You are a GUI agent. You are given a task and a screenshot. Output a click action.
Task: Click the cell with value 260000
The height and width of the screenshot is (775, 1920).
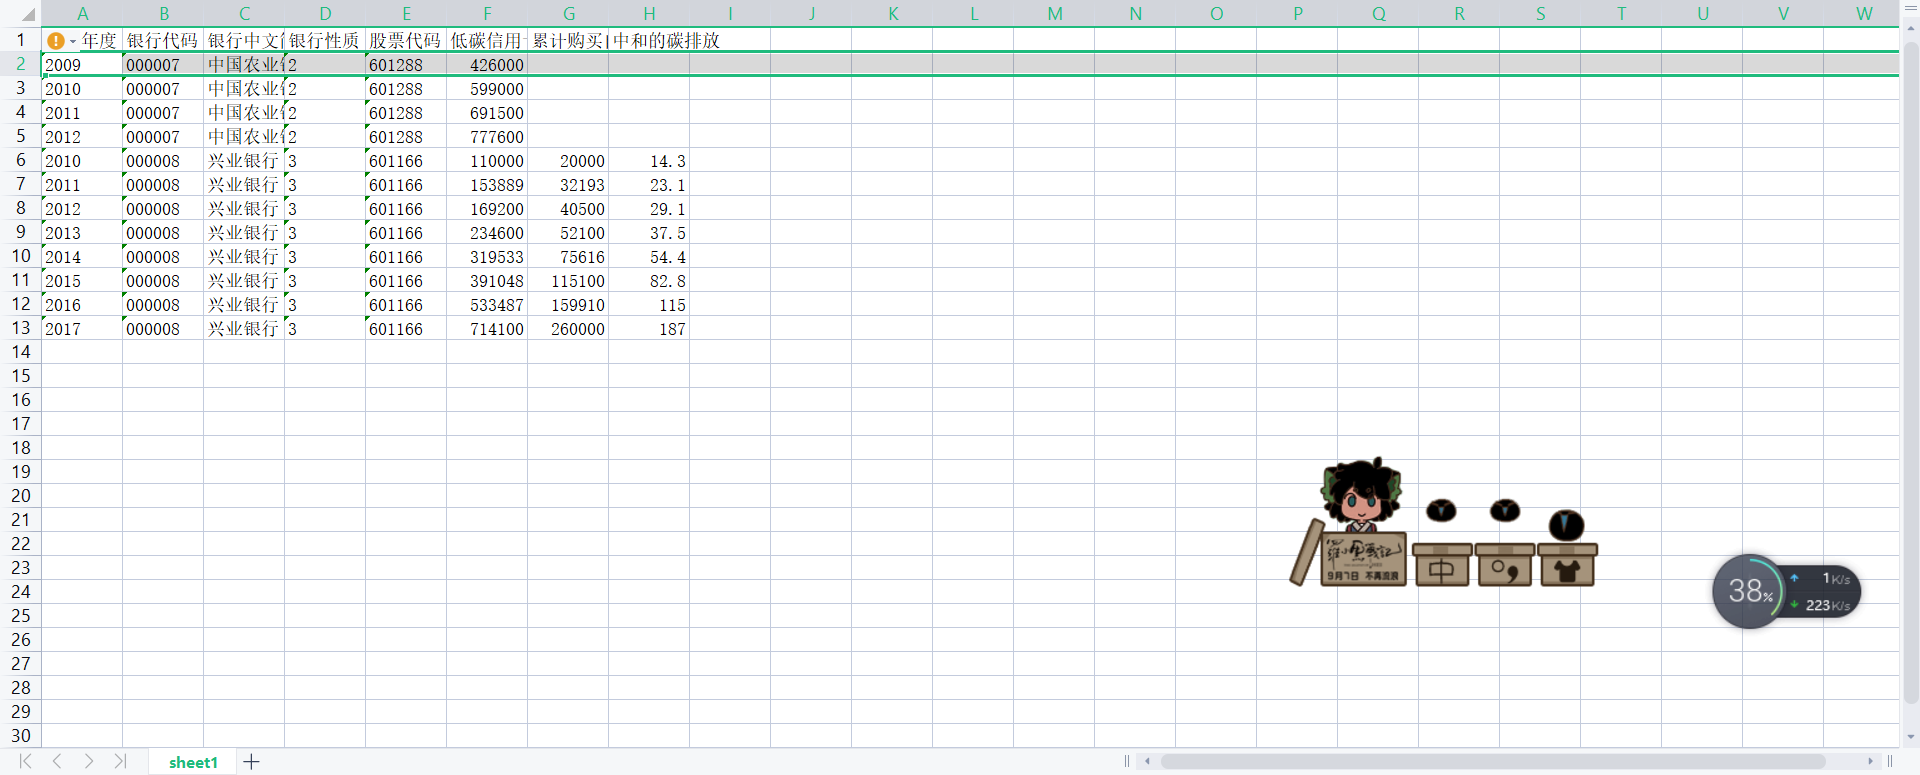[568, 328]
